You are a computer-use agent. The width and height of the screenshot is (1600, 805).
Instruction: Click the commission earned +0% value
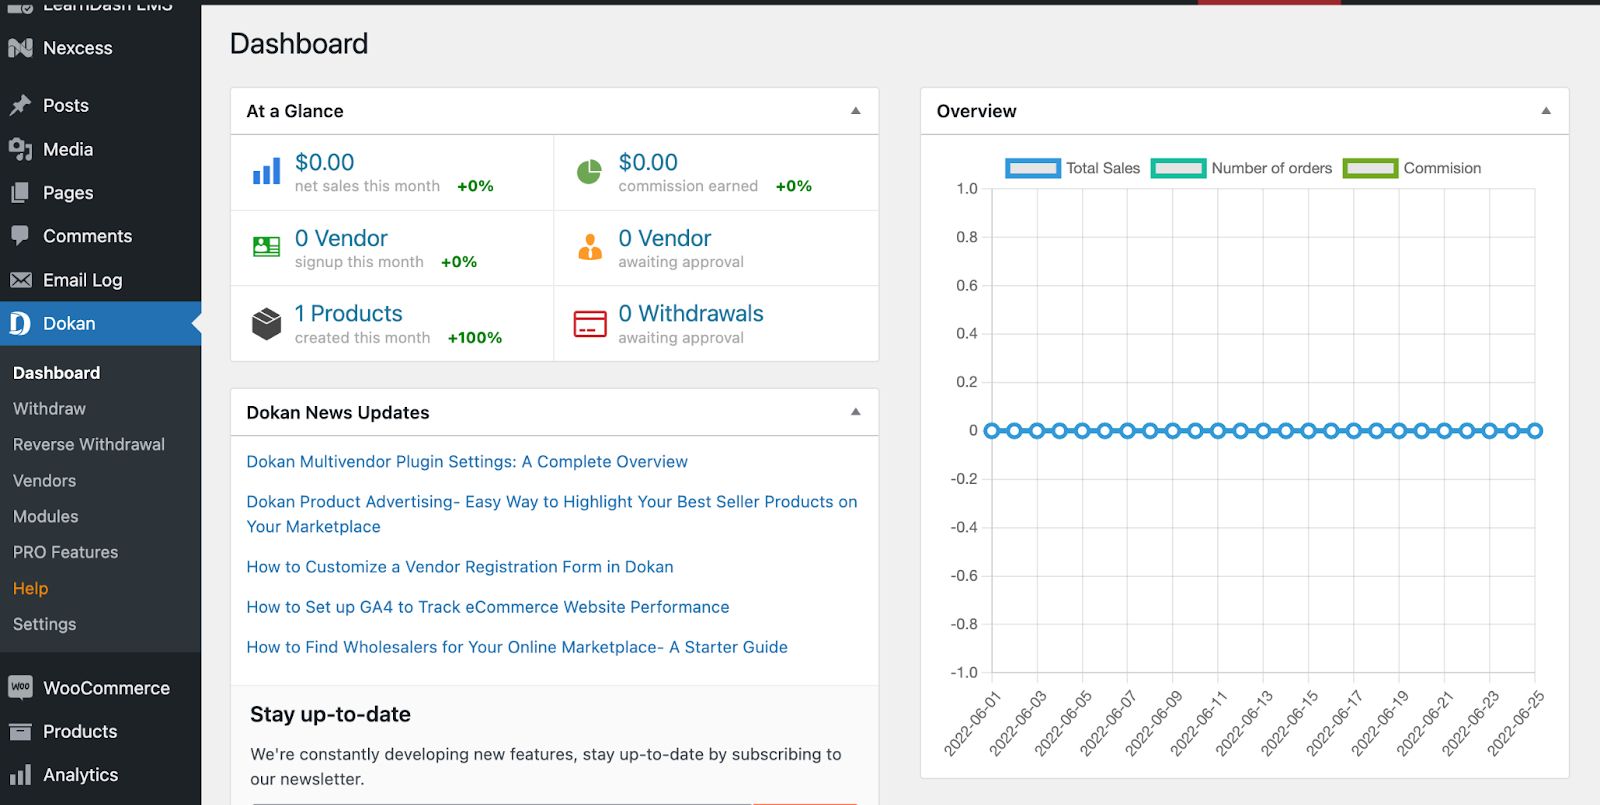click(x=794, y=186)
